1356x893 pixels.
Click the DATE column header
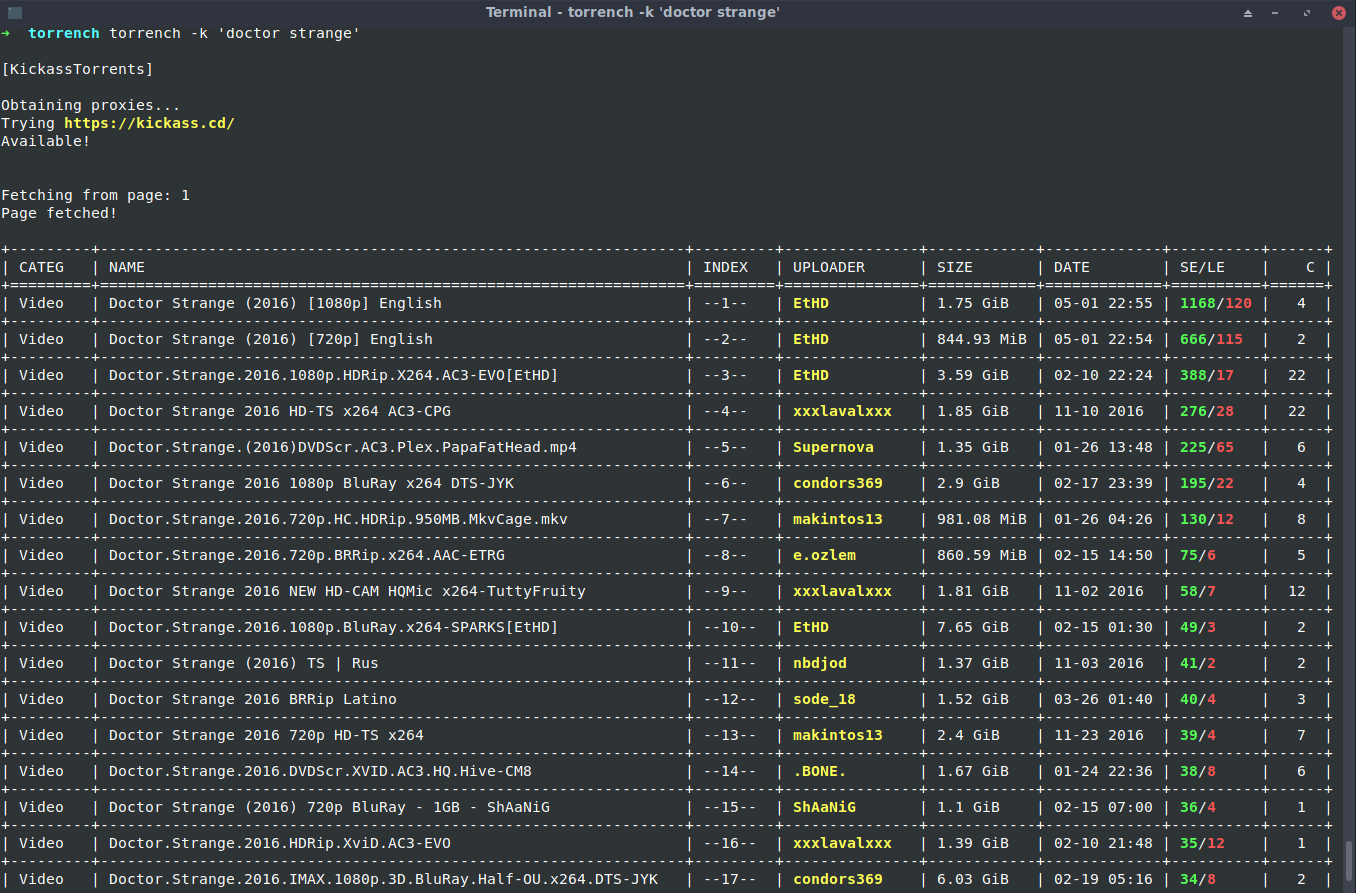1072,267
